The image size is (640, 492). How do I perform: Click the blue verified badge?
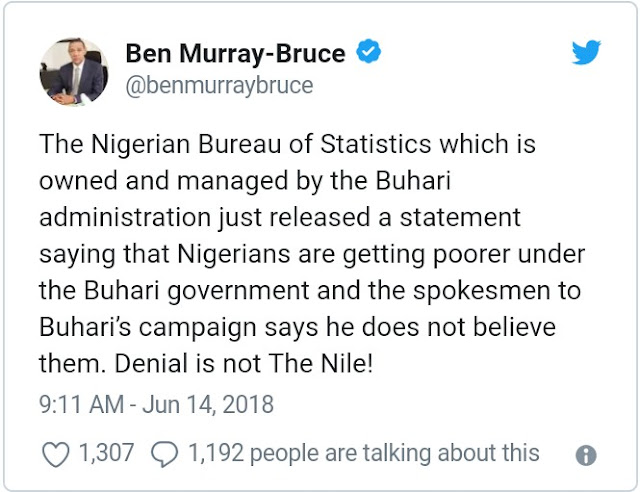(369, 52)
